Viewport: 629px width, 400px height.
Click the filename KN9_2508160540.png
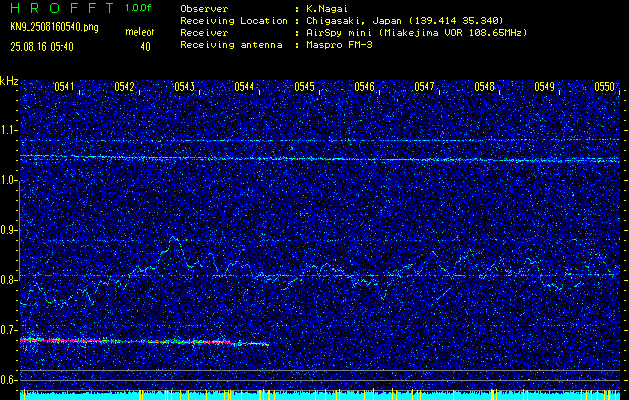pyautogui.click(x=54, y=27)
